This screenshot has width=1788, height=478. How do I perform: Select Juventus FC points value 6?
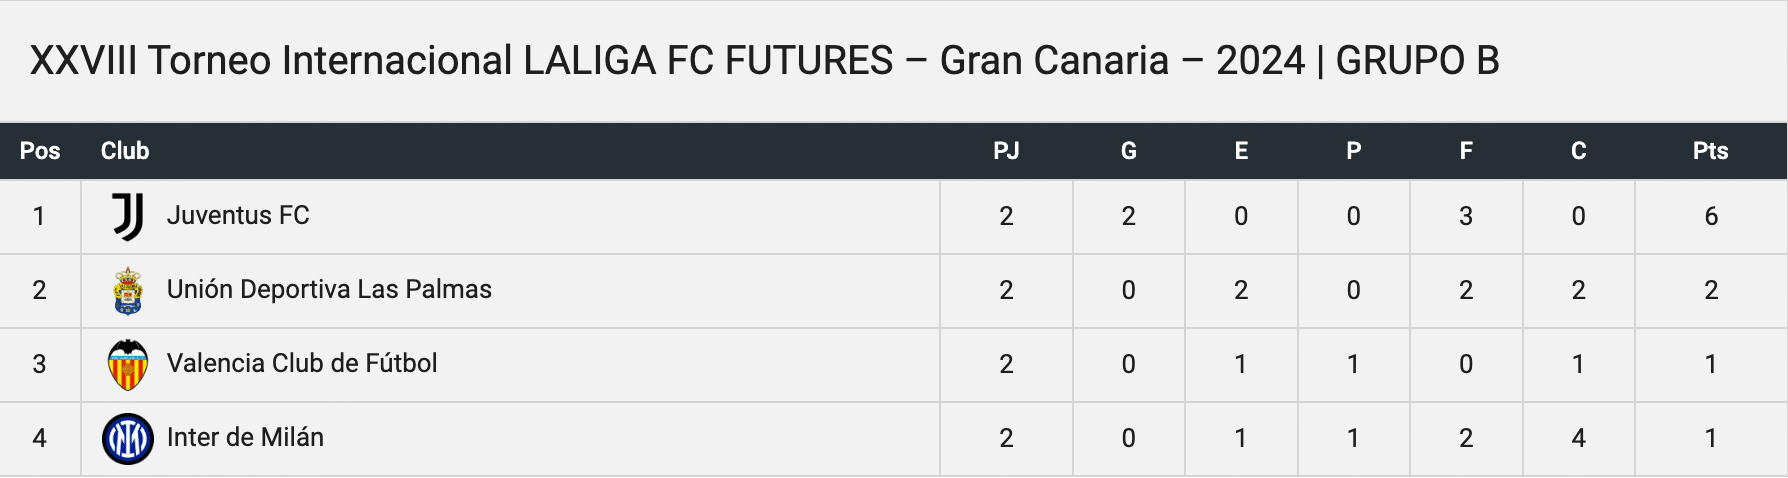(1711, 216)
